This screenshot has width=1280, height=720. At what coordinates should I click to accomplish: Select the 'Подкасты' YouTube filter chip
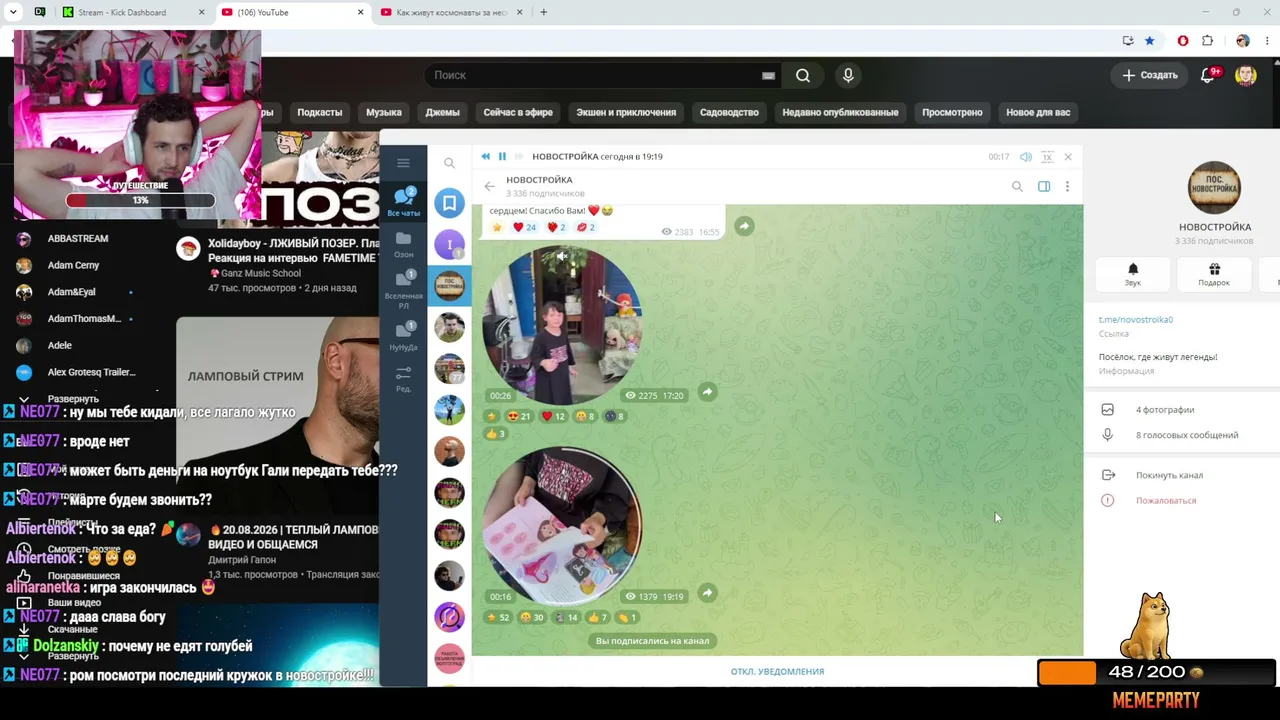click(x=319, y=112)
